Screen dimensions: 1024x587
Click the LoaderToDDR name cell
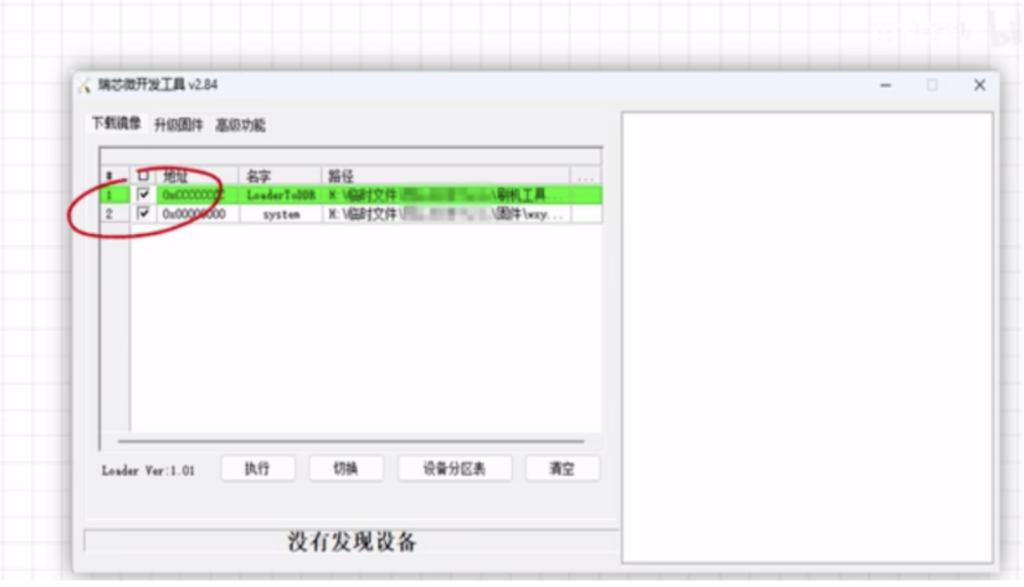281,195
